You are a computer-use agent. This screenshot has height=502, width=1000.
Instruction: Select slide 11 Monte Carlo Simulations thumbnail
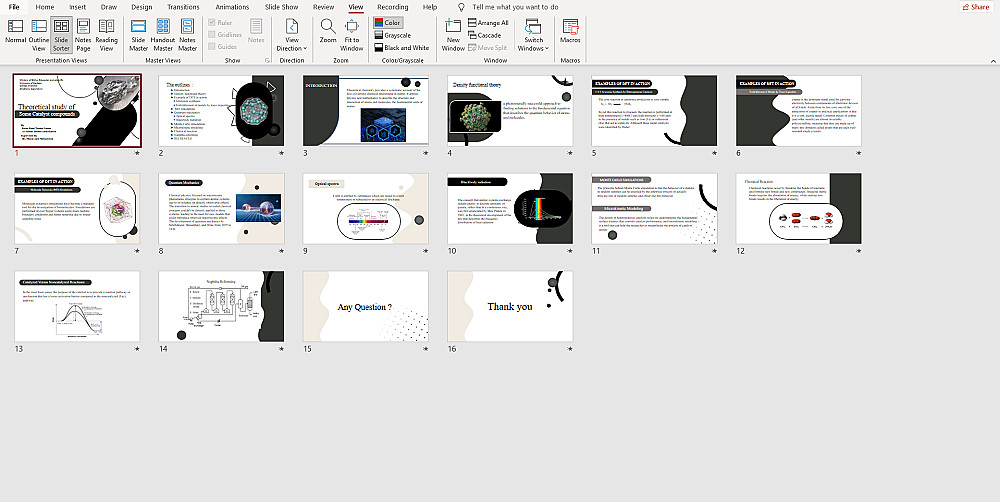tap(654, 209)
